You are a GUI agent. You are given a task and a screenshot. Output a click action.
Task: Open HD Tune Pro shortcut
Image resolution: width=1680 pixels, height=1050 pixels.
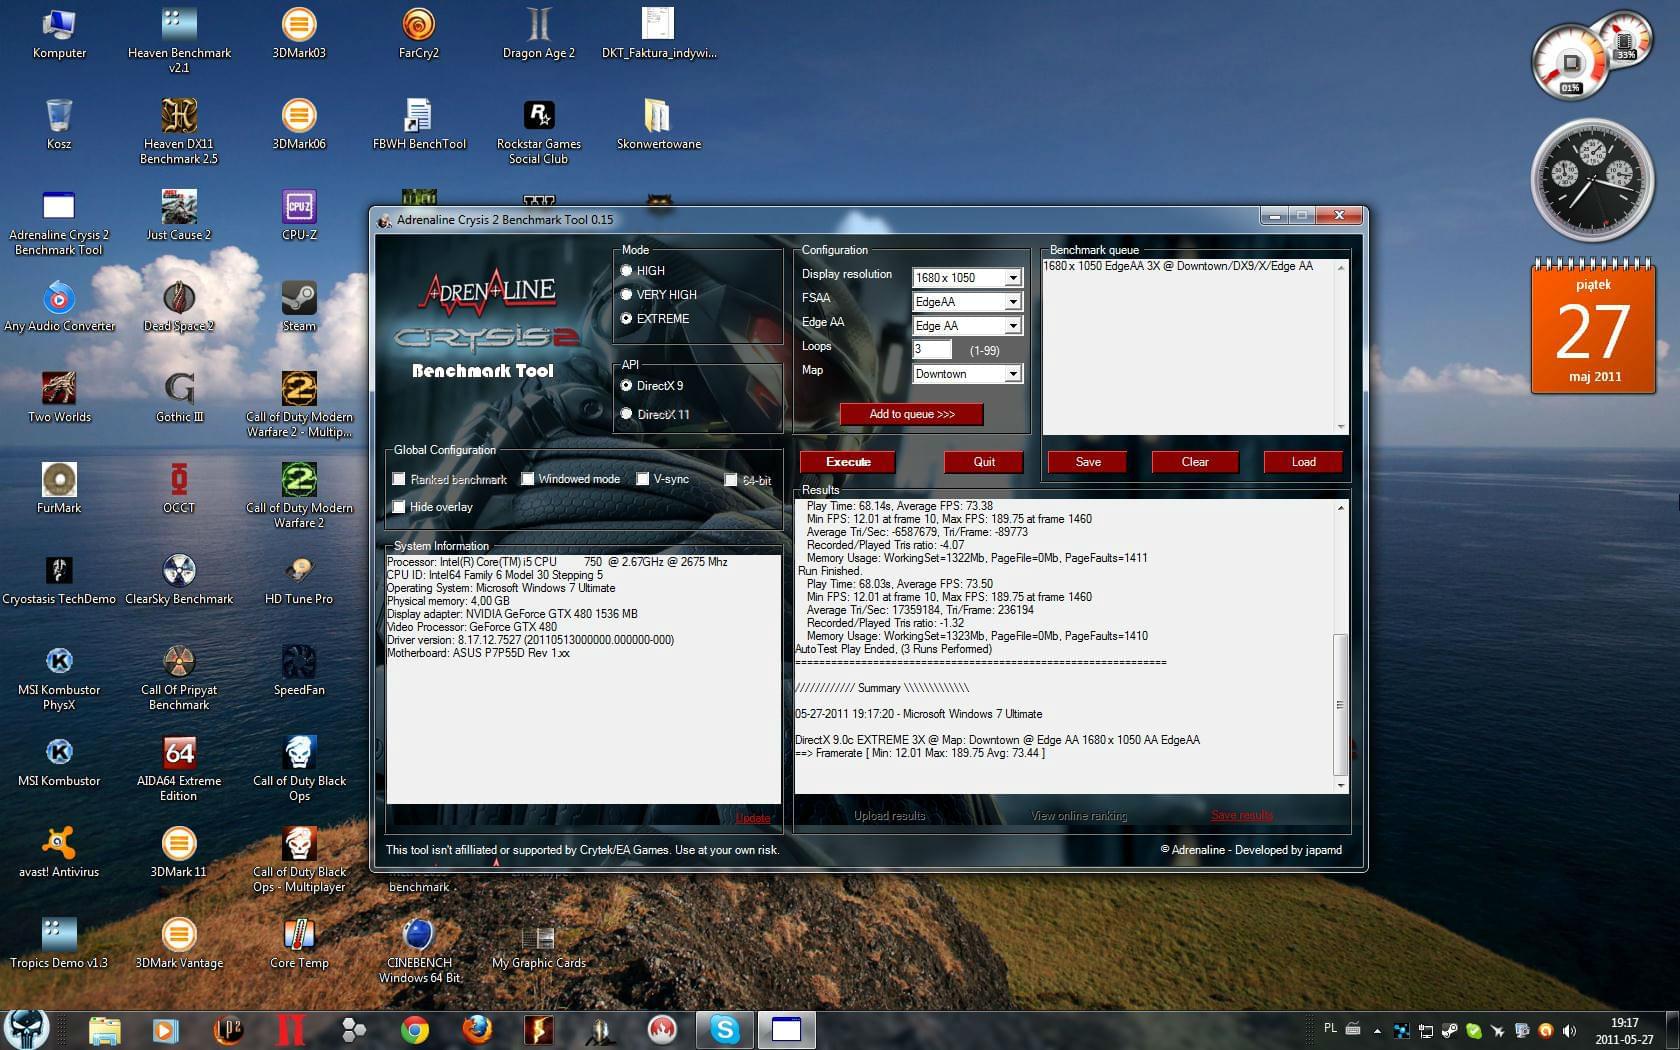[x=299, y=579]
